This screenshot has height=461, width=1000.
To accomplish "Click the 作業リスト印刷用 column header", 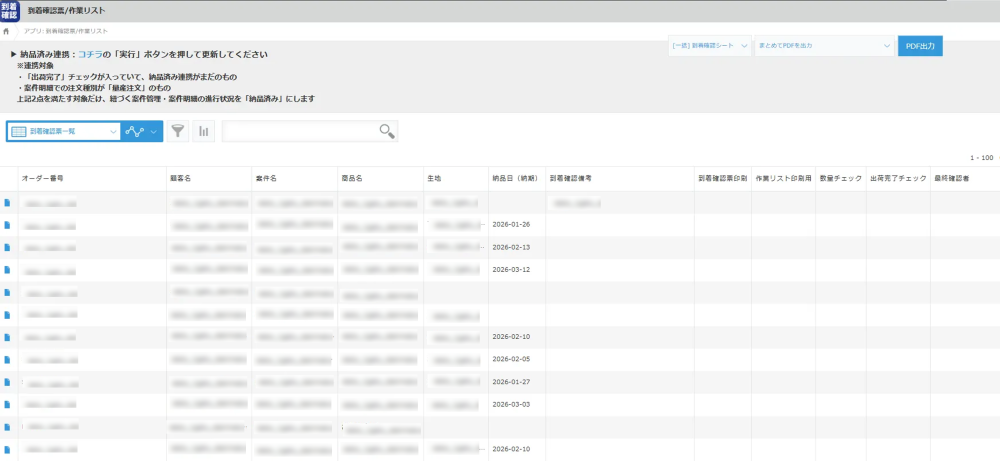I will [x=783, y=179].
